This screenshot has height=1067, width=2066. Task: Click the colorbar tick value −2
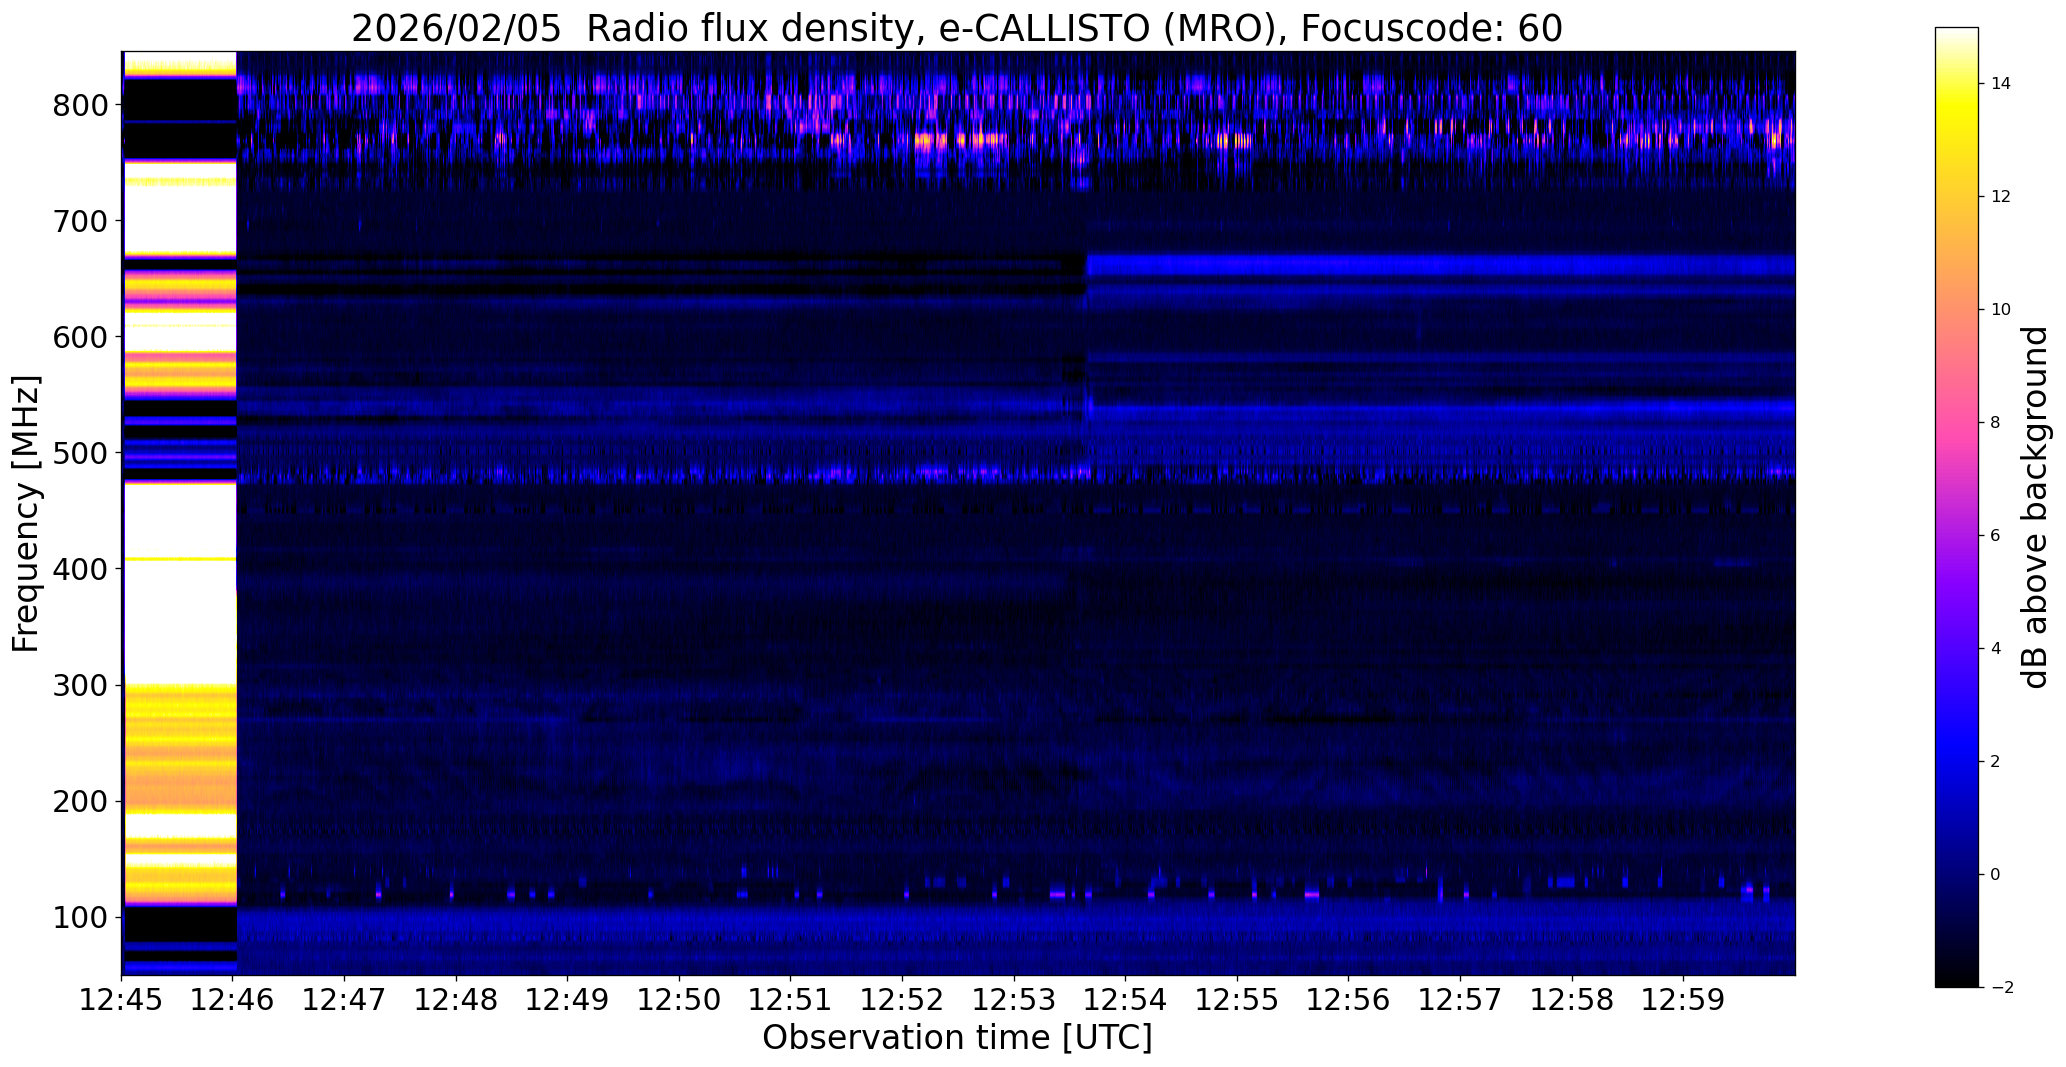[x=2001, y=988]
